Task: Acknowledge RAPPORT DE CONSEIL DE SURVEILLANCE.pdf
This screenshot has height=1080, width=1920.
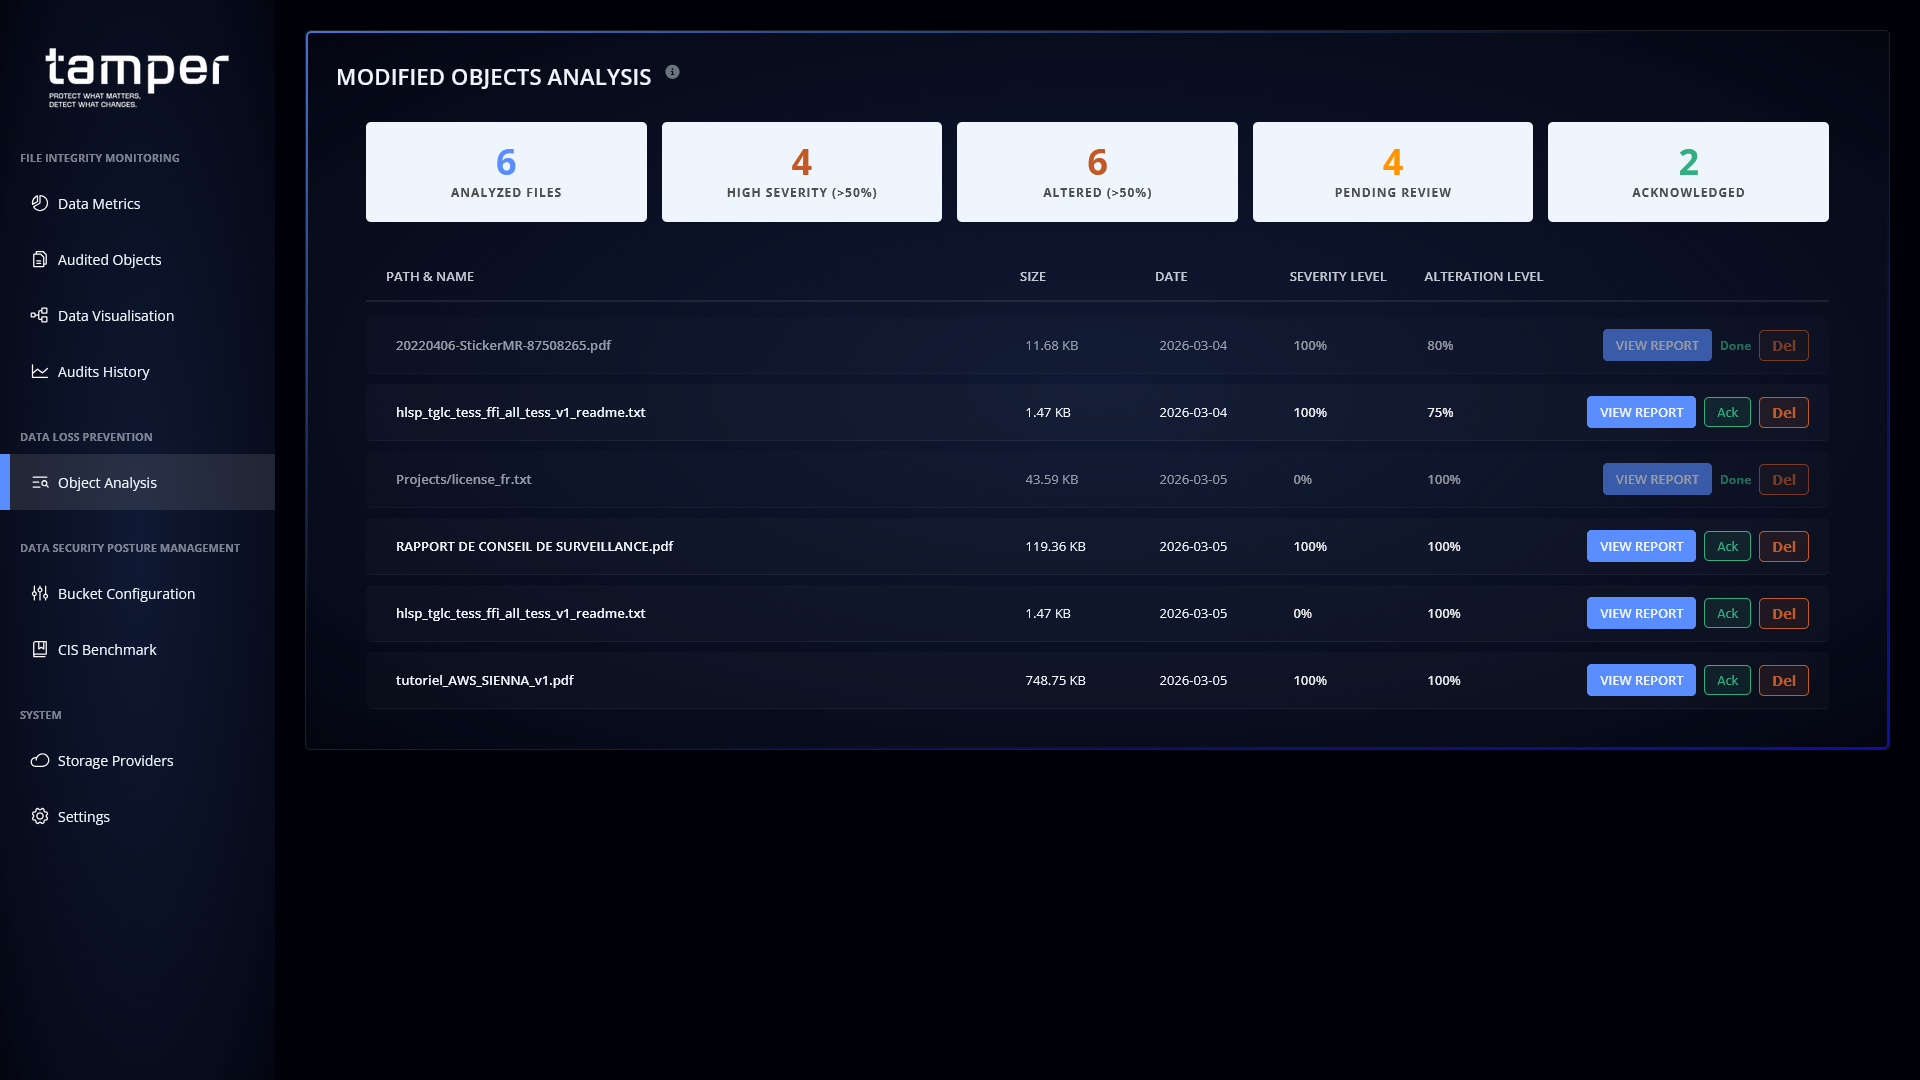Action: tap(1727, 546)
